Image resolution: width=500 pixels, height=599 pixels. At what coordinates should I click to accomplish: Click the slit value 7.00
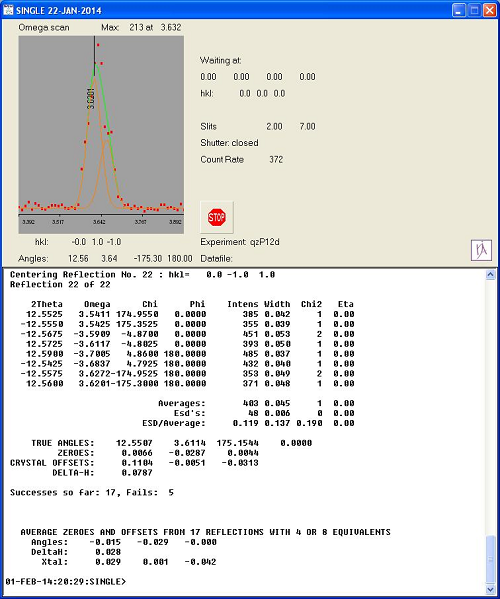click(x=307, y=126)
